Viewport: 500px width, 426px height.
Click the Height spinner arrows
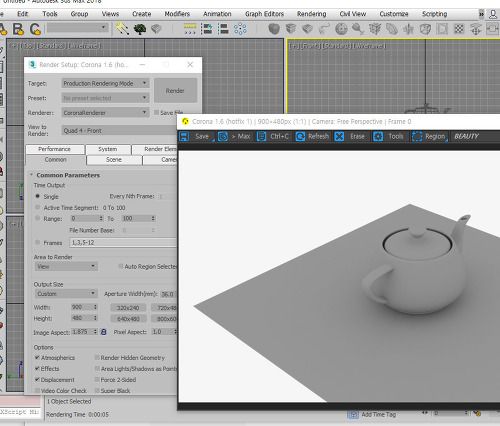click(x=95, y=318)
